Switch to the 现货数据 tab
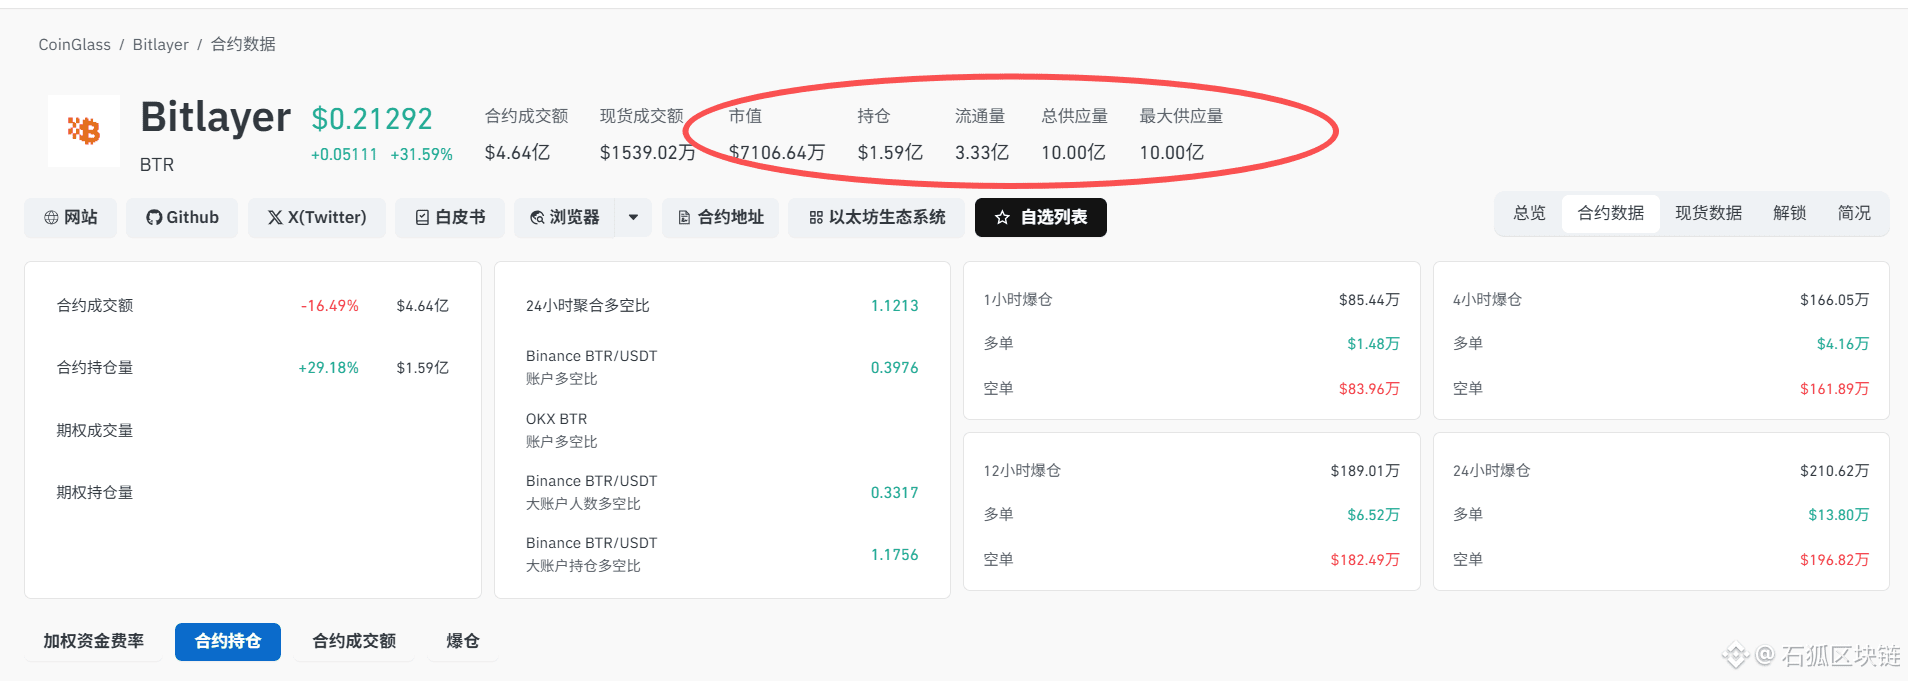Viewport: 1908px width, 681px height. (1709, 214)
